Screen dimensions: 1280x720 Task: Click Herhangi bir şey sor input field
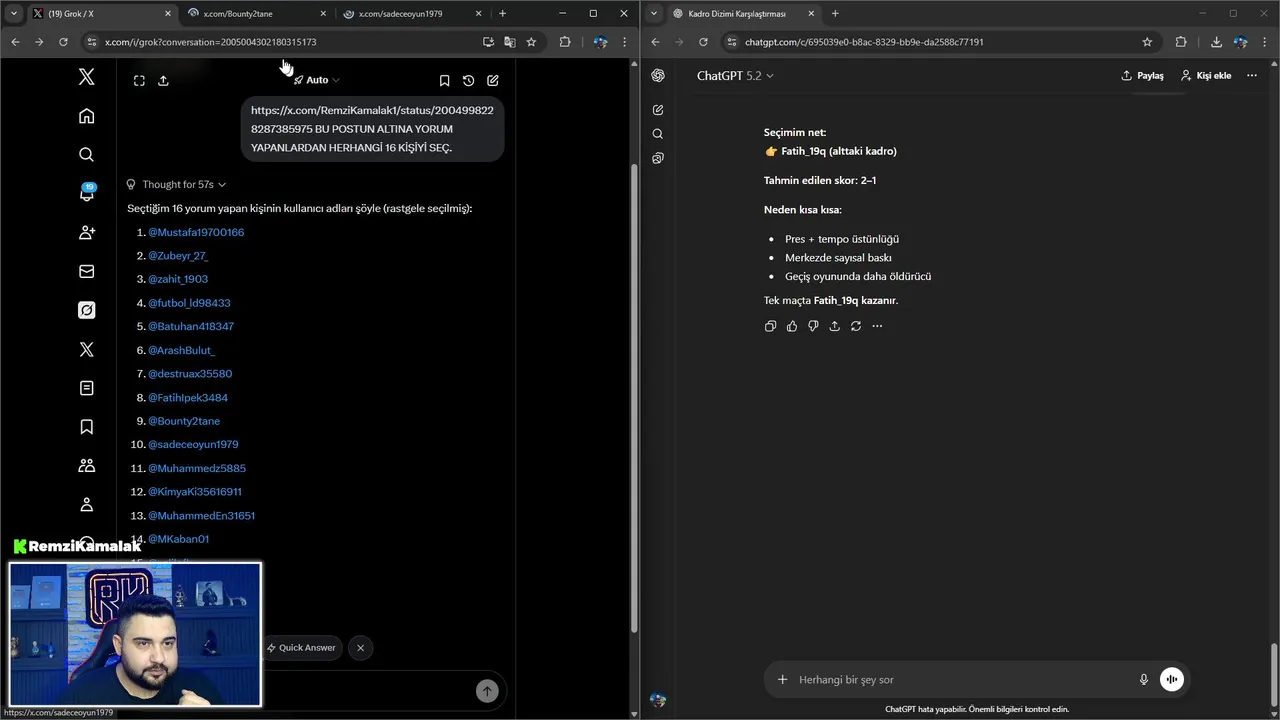(960, 680)
